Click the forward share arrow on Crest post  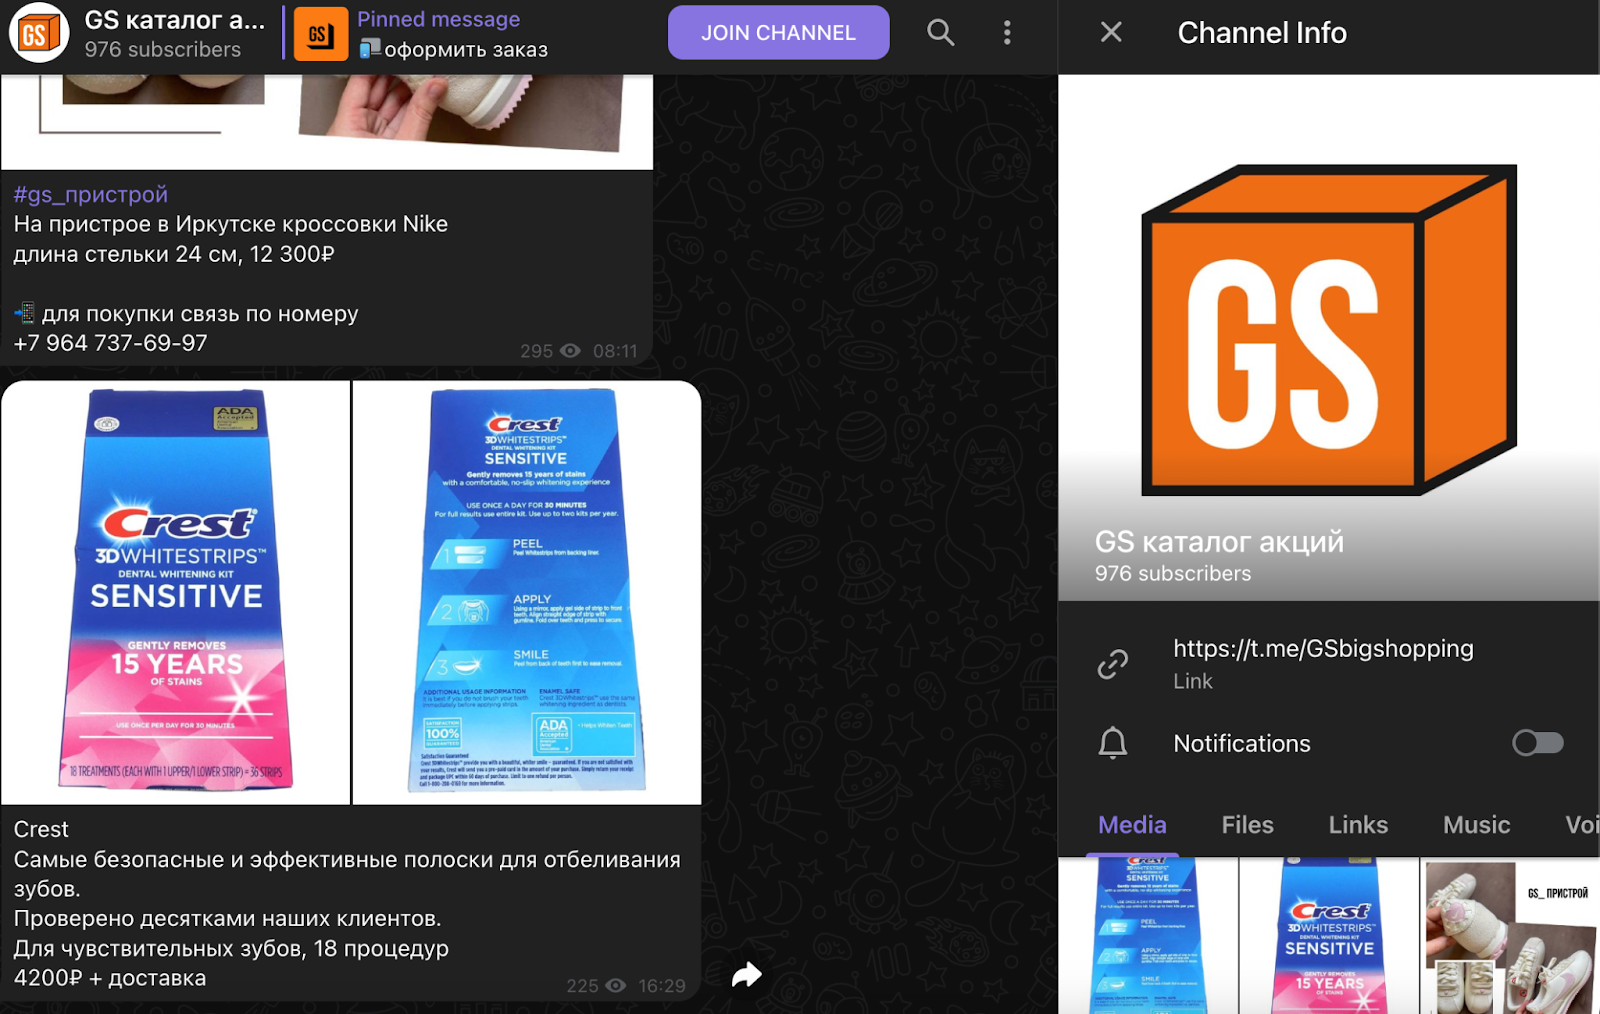click(x=746, y=974)
